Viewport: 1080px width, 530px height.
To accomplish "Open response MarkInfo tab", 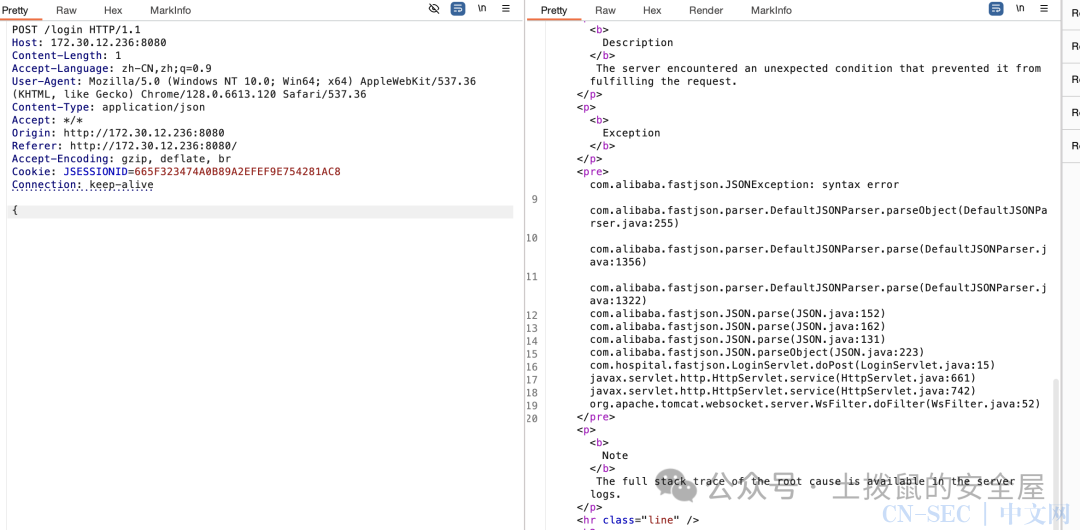I will tap(771, 10).
